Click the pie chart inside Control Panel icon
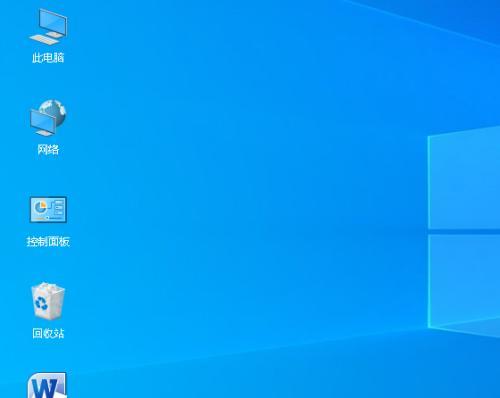Image resolution: width=500 pixels, height=398 pixels. coord(41,208)
